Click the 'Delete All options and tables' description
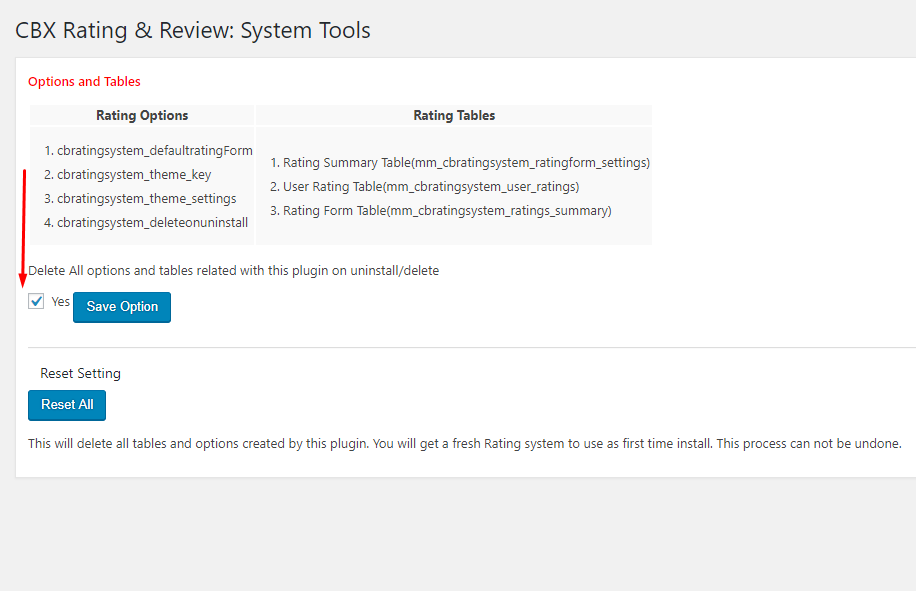This screenshot has width=916, height=591. [x=234, y=271]
